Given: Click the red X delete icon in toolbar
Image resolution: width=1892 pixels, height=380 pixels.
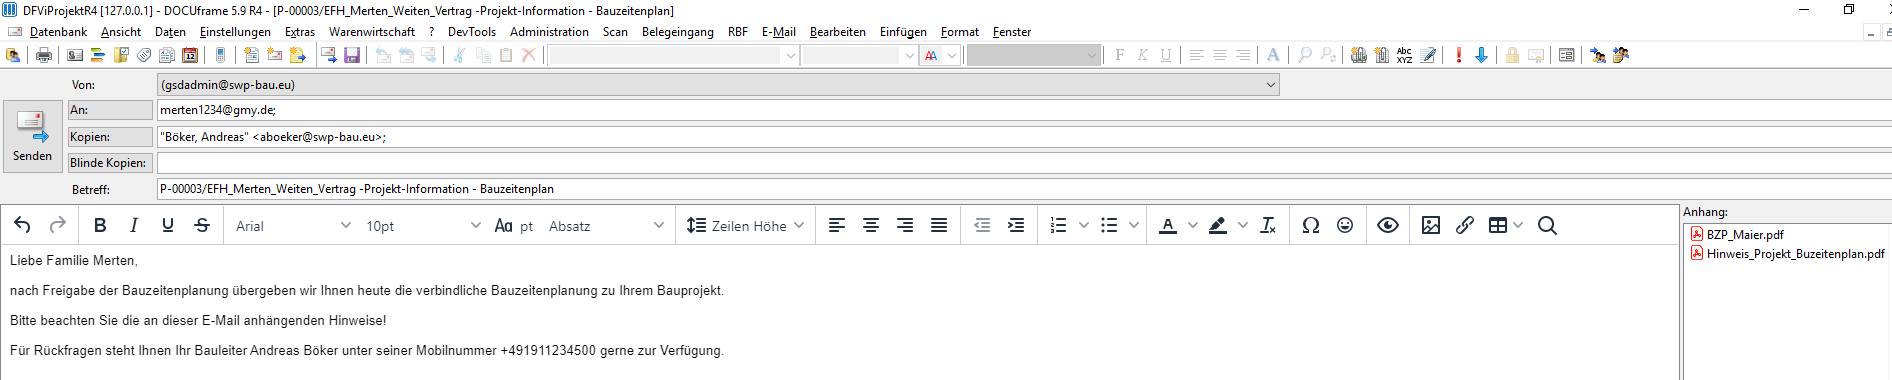Looking at the screenshot, I should [x=529, y=55].
